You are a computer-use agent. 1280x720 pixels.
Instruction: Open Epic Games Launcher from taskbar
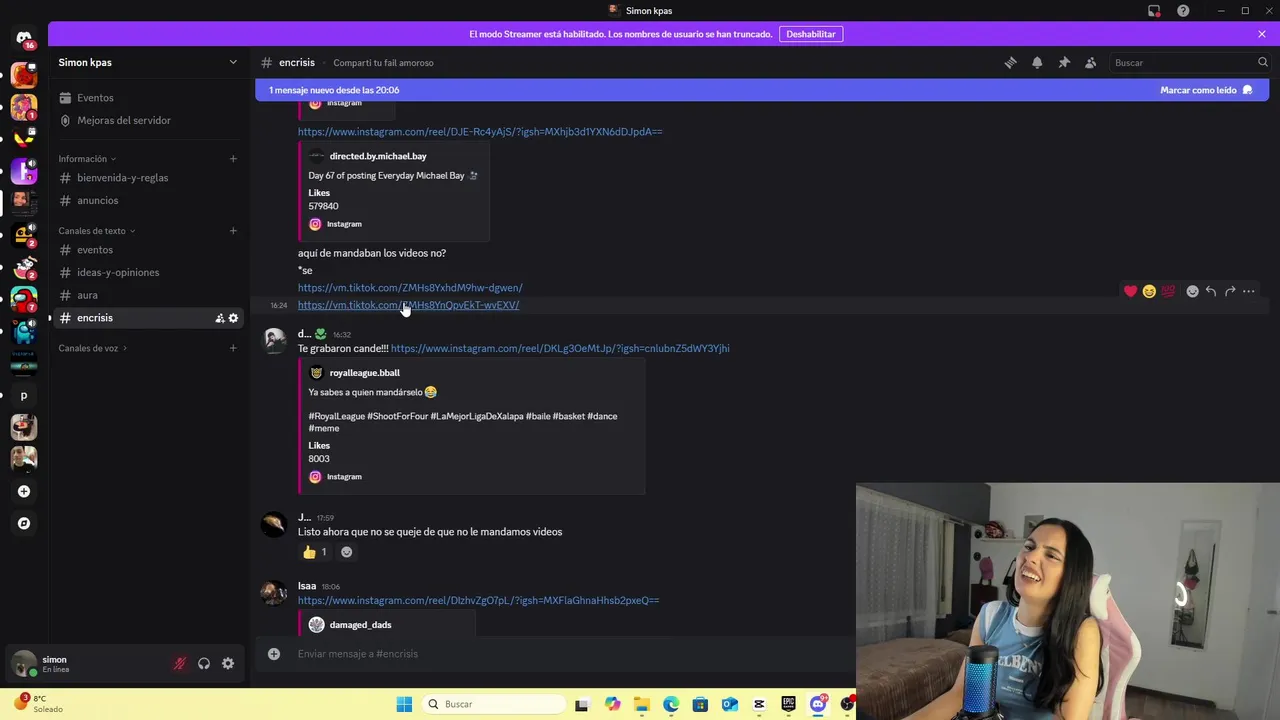[789, 704]
